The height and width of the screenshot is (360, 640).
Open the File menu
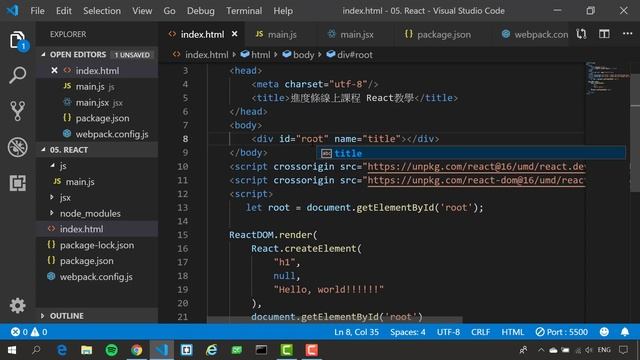click(x=38, y=11)
